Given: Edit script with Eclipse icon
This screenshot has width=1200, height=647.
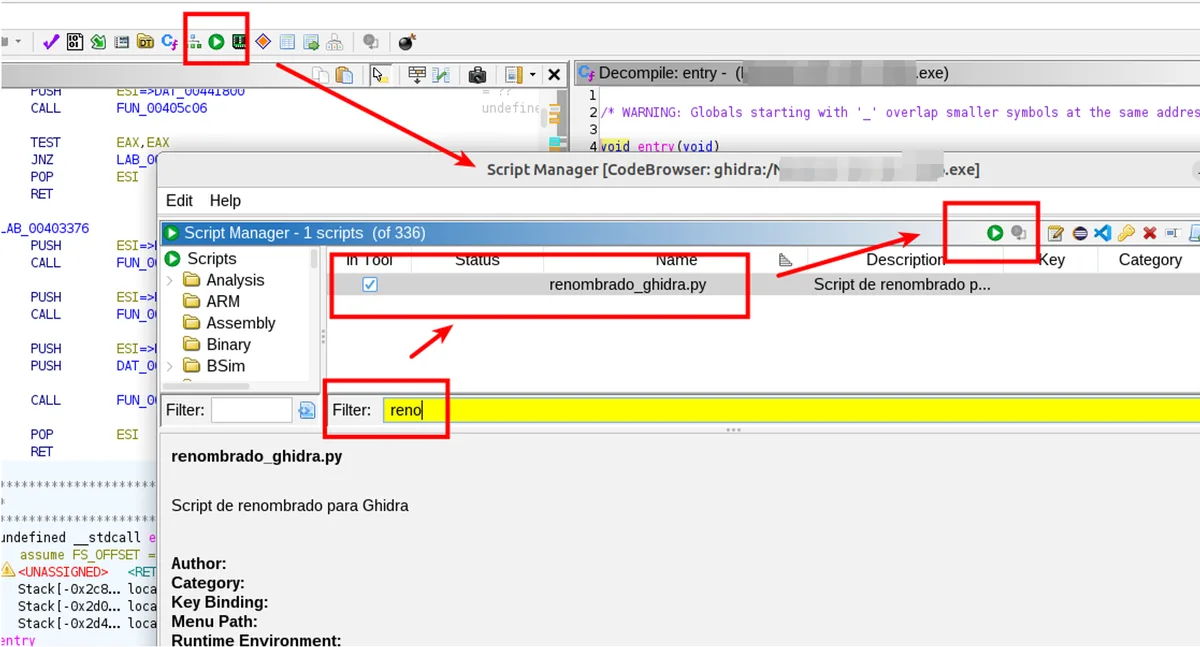Looking at the screenshot, I should point(1080,233).
